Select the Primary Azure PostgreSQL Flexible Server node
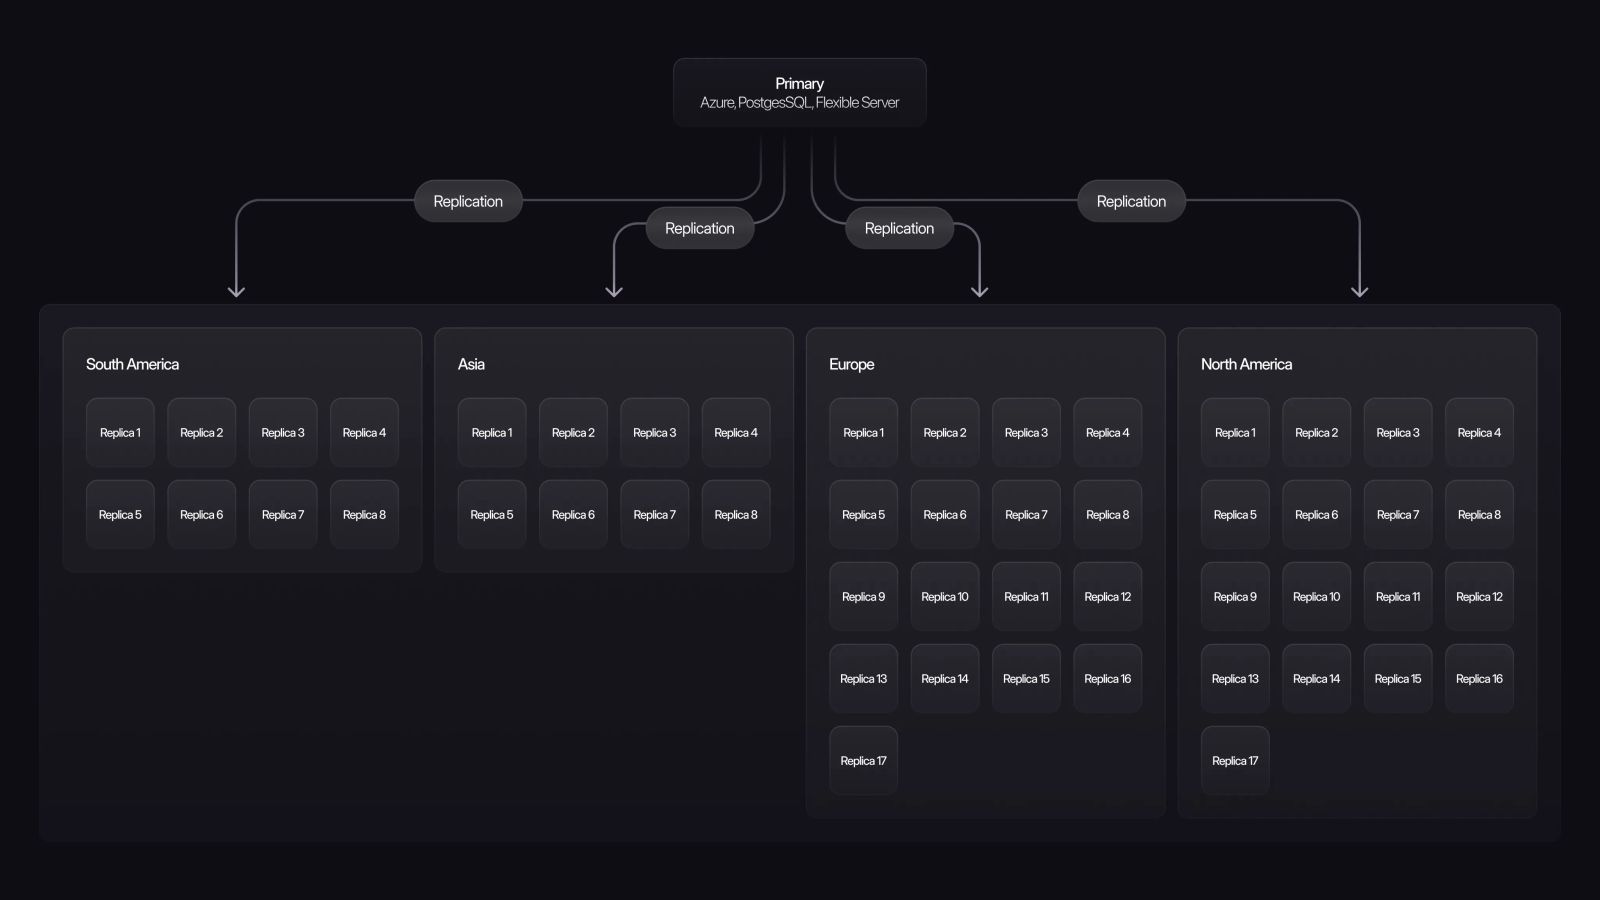 [799, 92]
